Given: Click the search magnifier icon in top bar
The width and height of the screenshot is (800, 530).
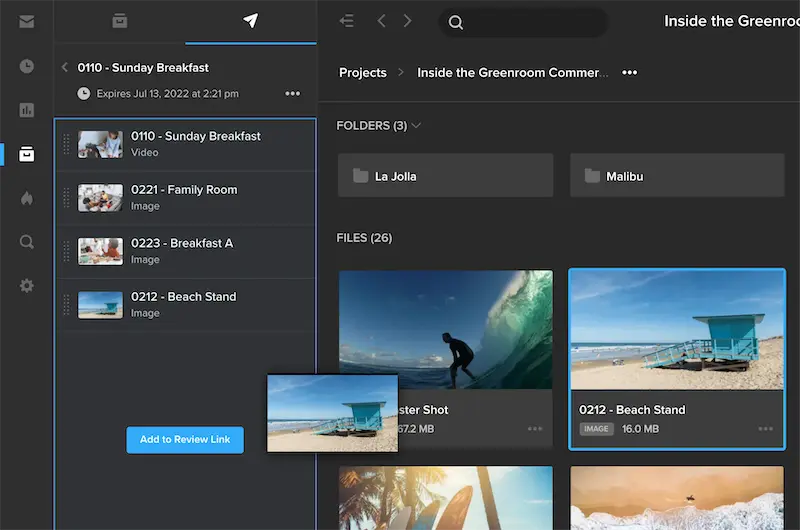Looking at the screenshot, I should point(456,22).
